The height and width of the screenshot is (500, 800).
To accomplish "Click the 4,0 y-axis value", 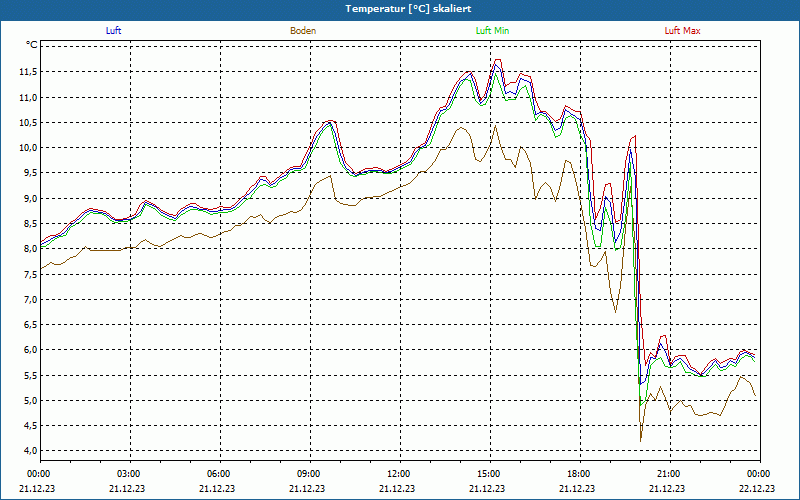I will pyautogui.click(x=30, y=451).
